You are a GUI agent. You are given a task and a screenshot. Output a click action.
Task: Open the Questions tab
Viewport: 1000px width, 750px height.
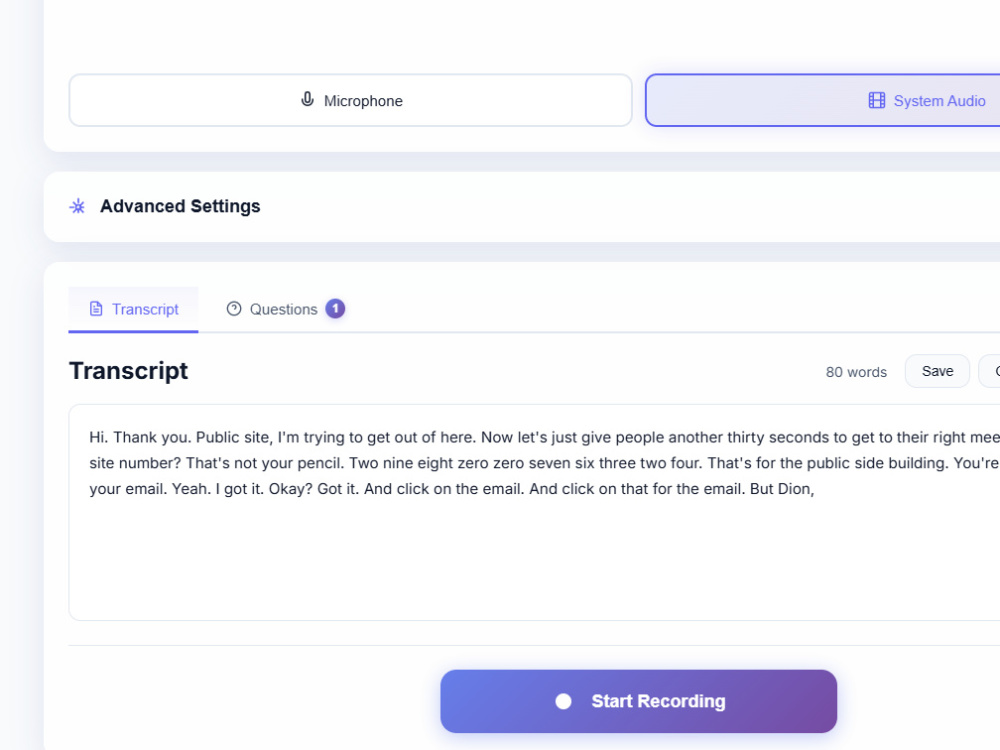(x=285, y=309)
